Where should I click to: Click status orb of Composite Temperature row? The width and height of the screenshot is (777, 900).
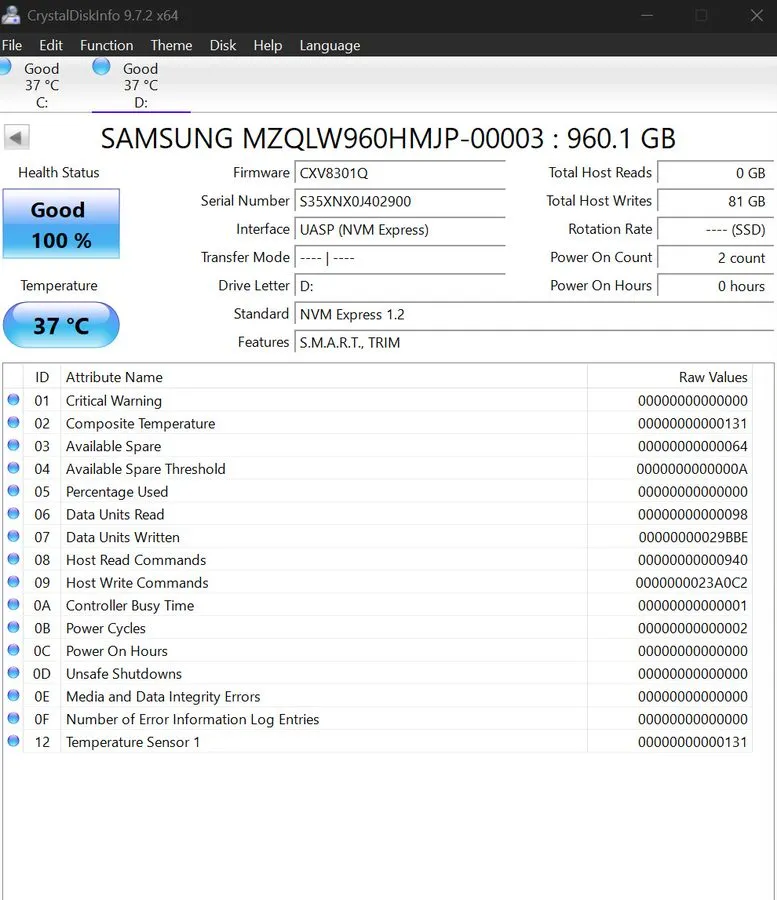click(14, 422)
